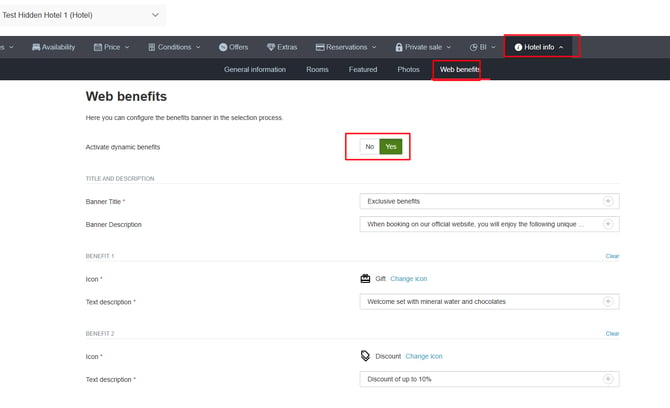Change icon for Discount benefit
Viewport: 670px width, 408px height.
point(424,356)
